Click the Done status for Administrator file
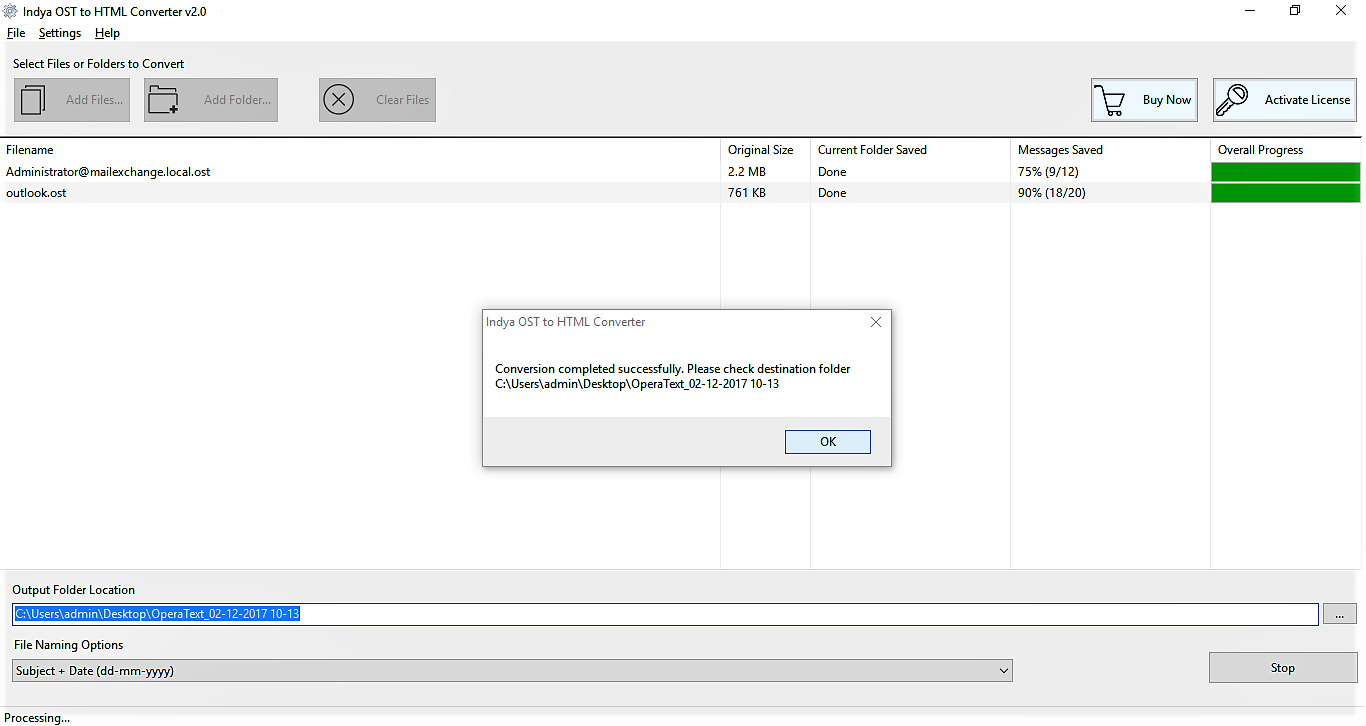Image resolution: width=1366 pixels, height=726 pixels. pos(832,172)
